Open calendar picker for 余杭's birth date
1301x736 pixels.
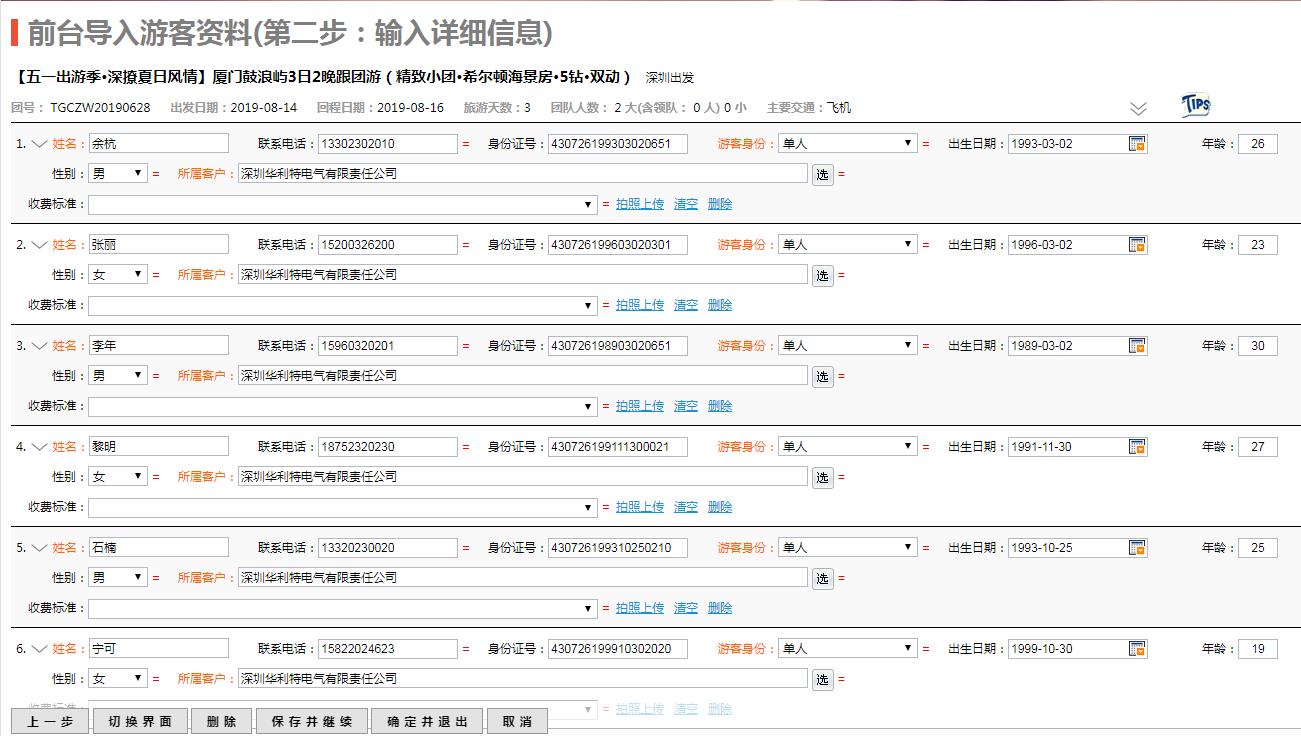tap(1137, 144)
